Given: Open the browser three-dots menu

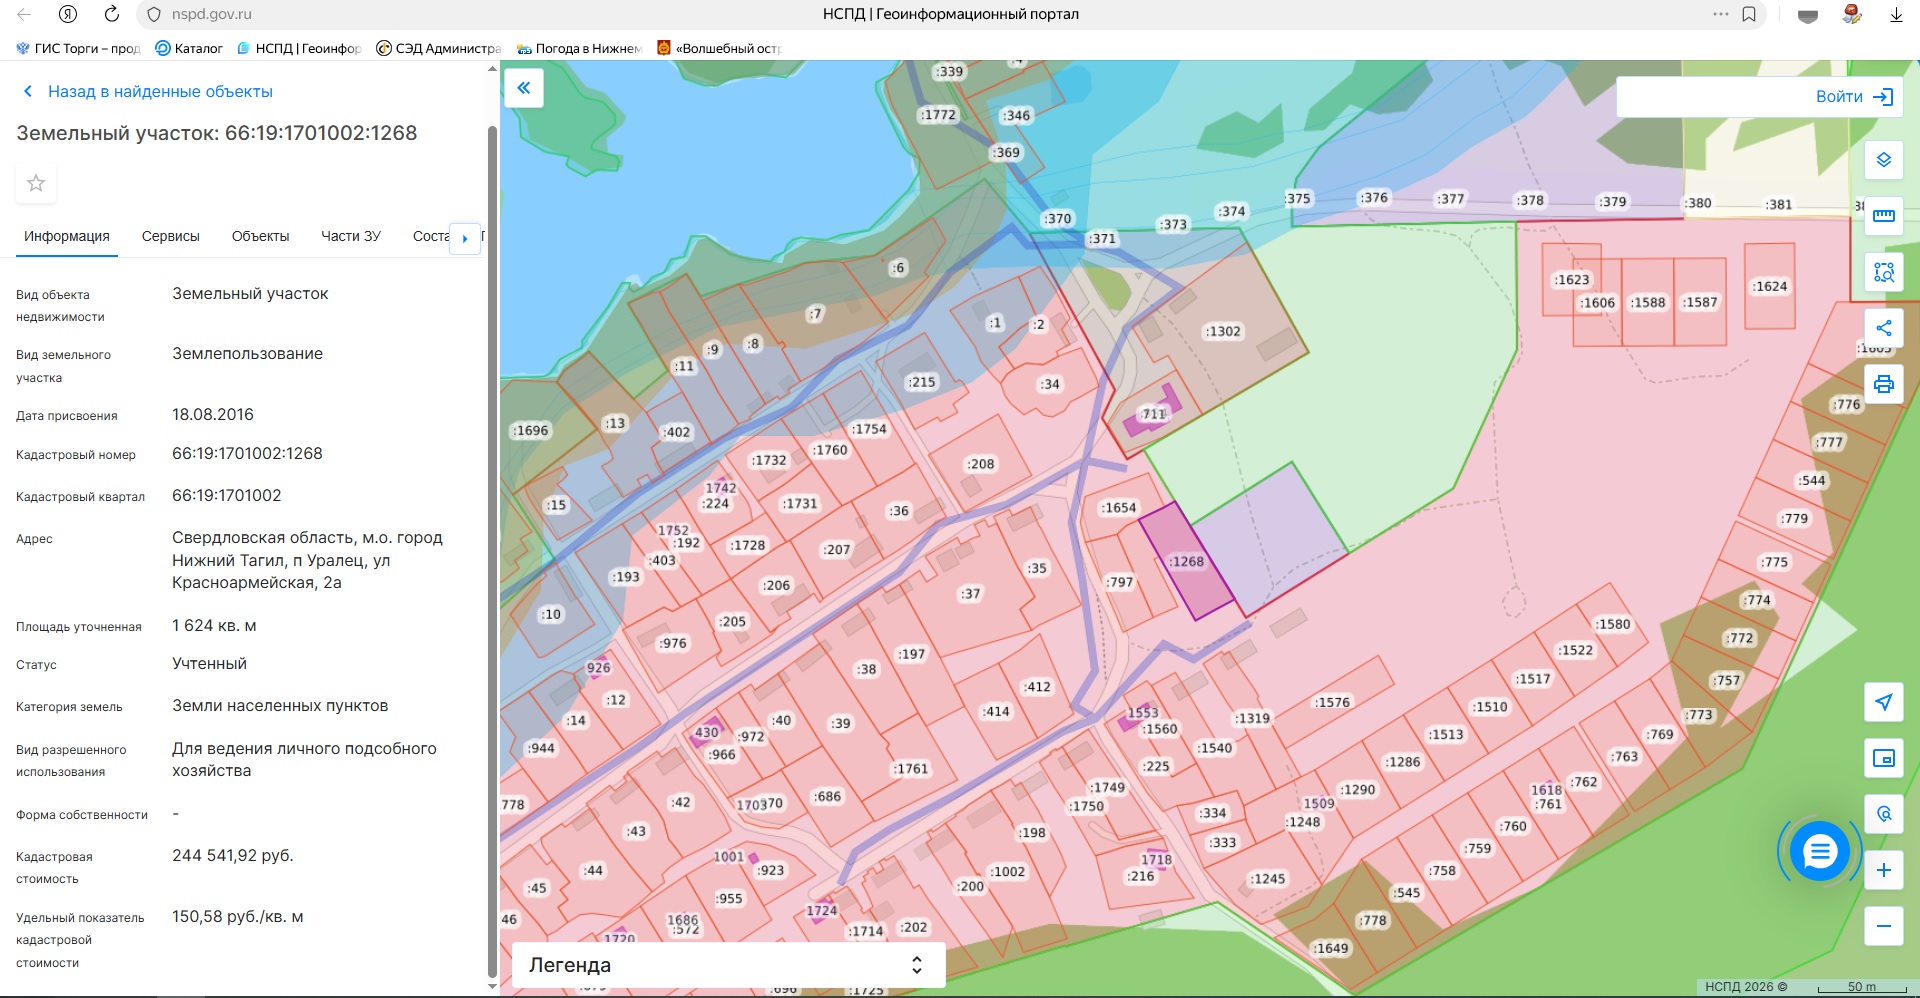Looking at the screenshot, I should 1720,14.
